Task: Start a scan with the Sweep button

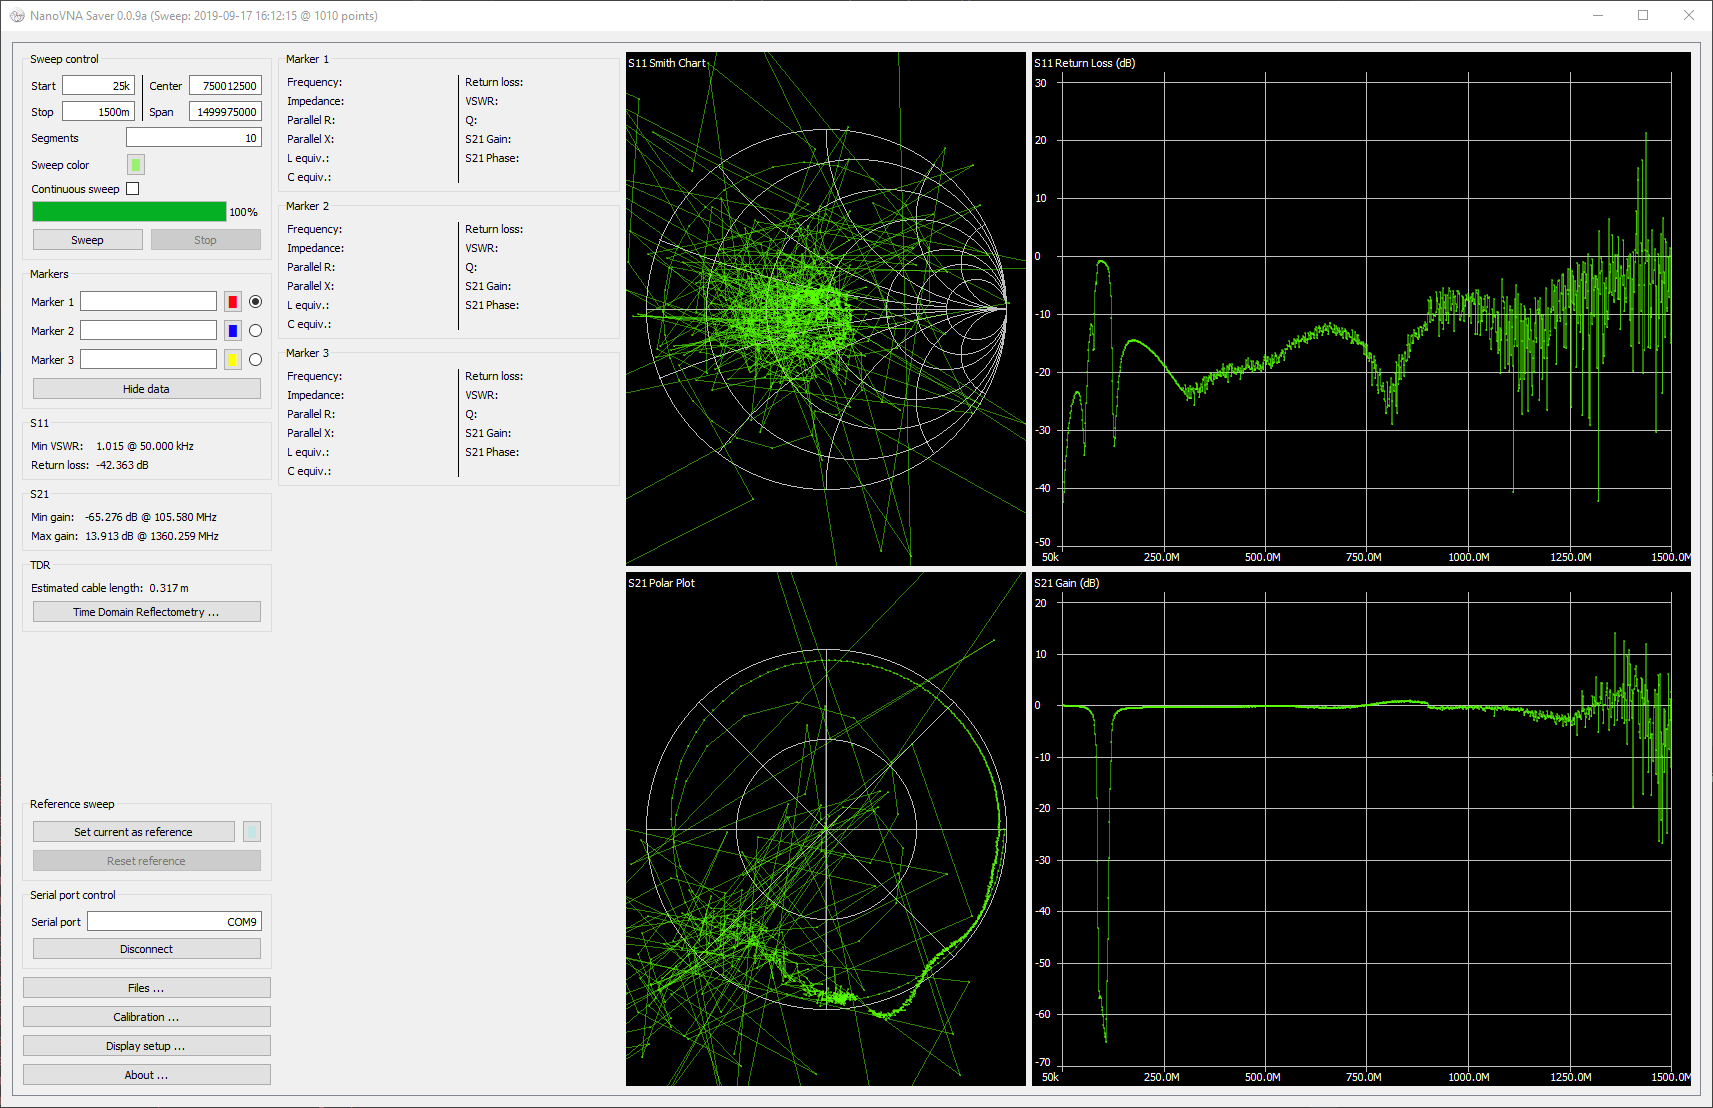Action: coord(87,240)
